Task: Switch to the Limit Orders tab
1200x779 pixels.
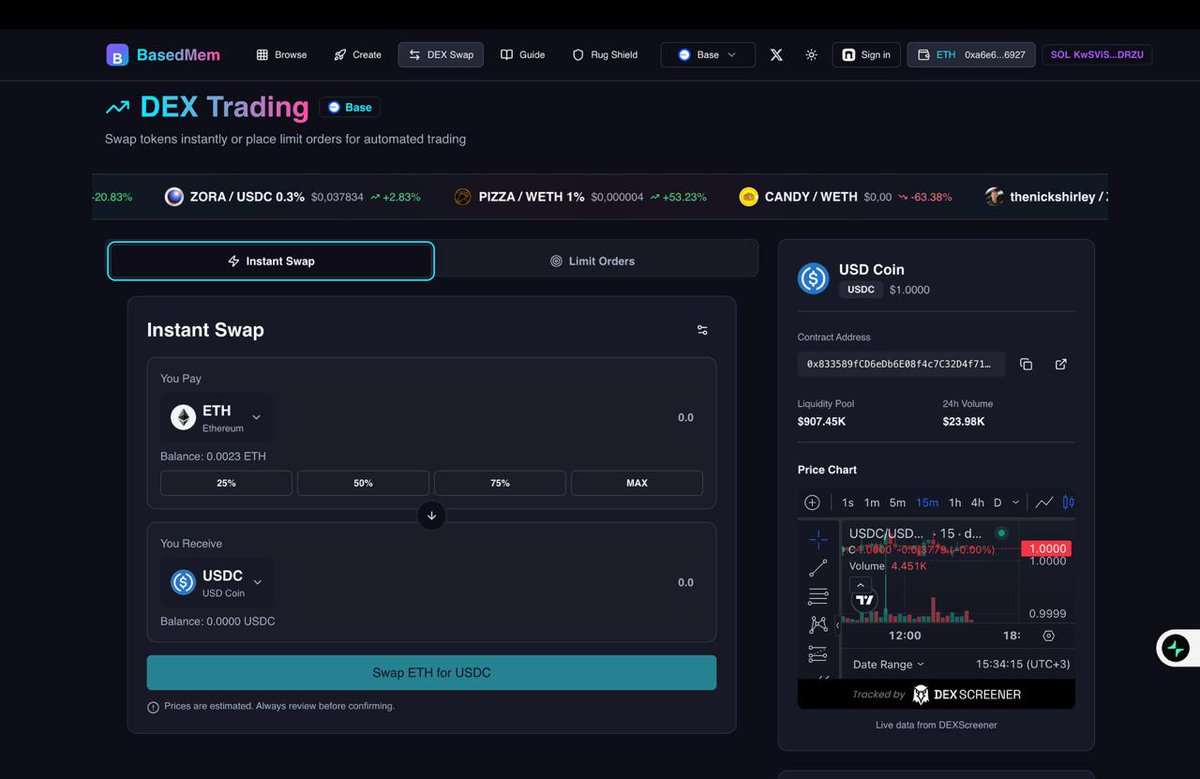Action: pyautogui.click(x=592, y=261)
